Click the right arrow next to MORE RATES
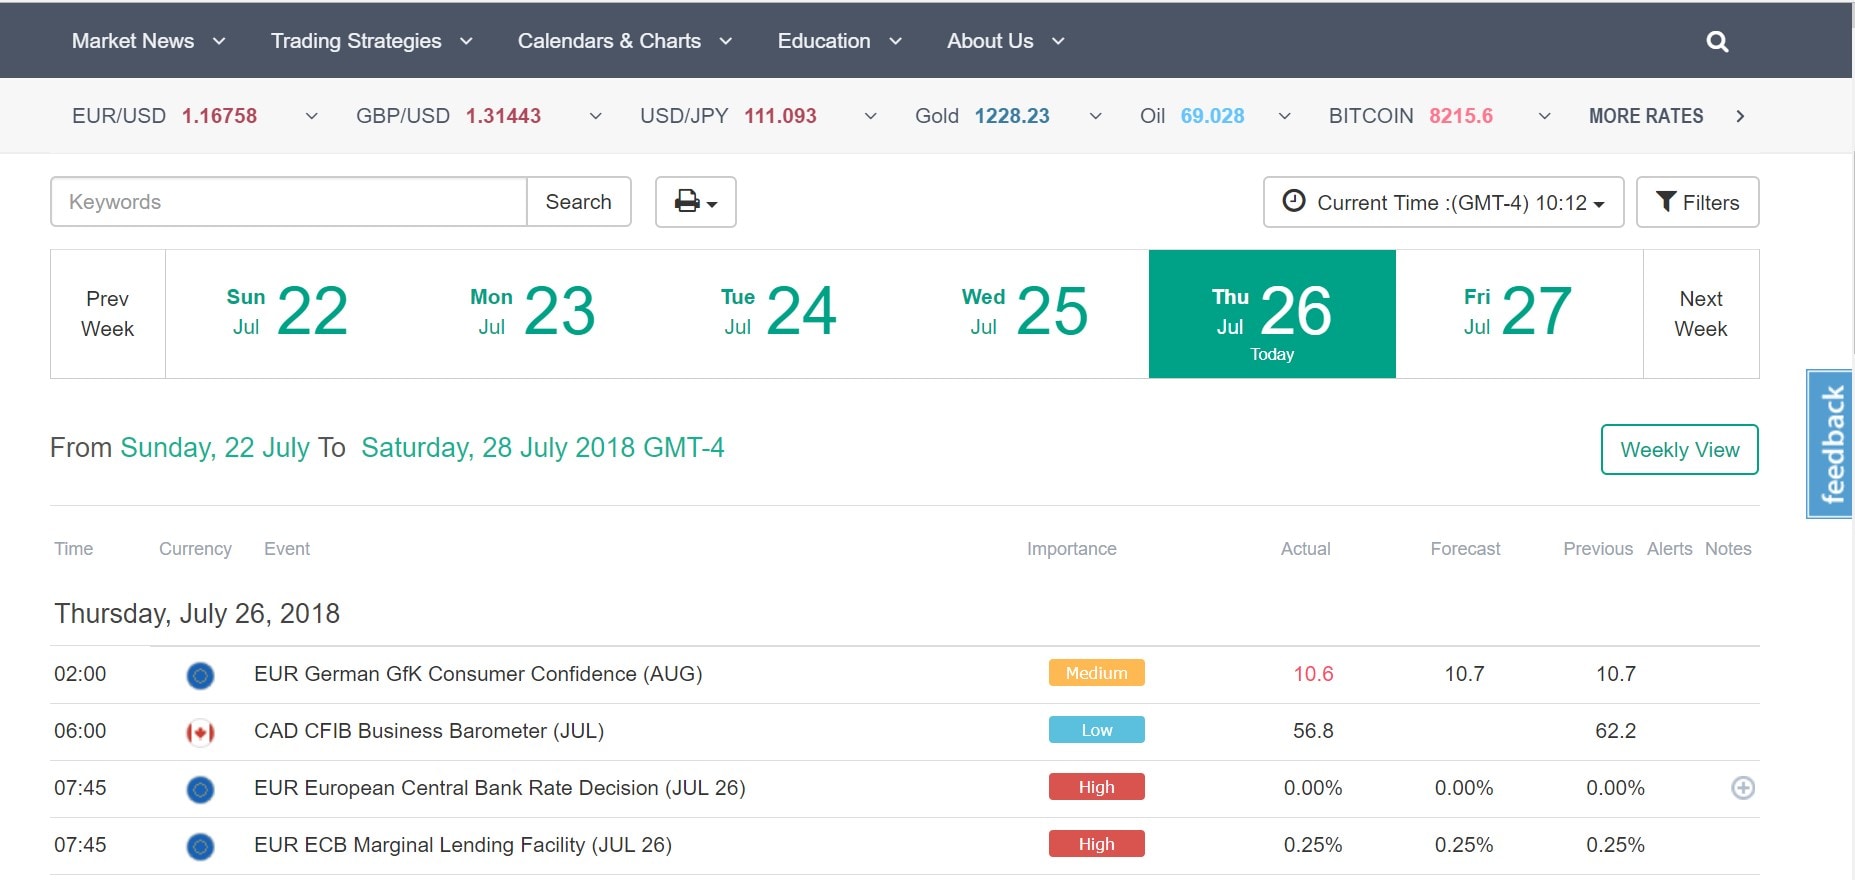 1740,116
